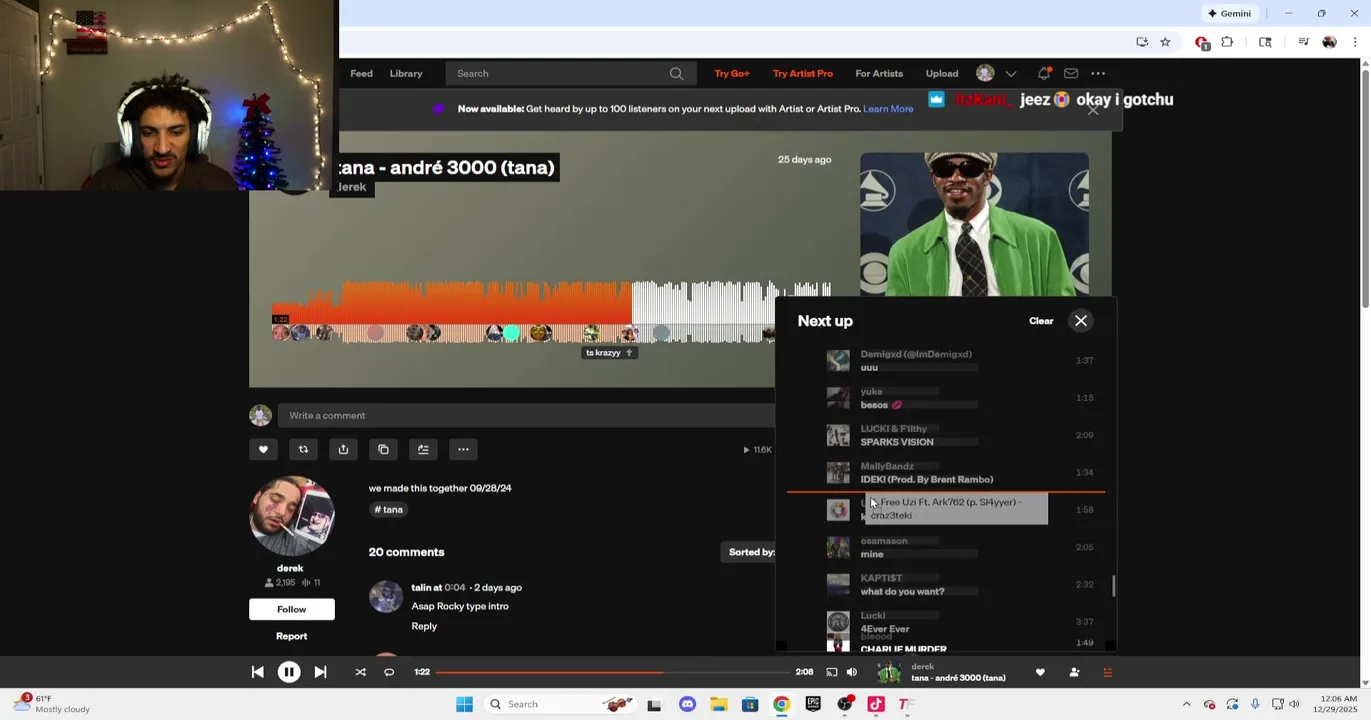Toggle shuffle in player bar
Image resolution: width=1371 pixels, height=720 pixels.
tap(360, 672)
